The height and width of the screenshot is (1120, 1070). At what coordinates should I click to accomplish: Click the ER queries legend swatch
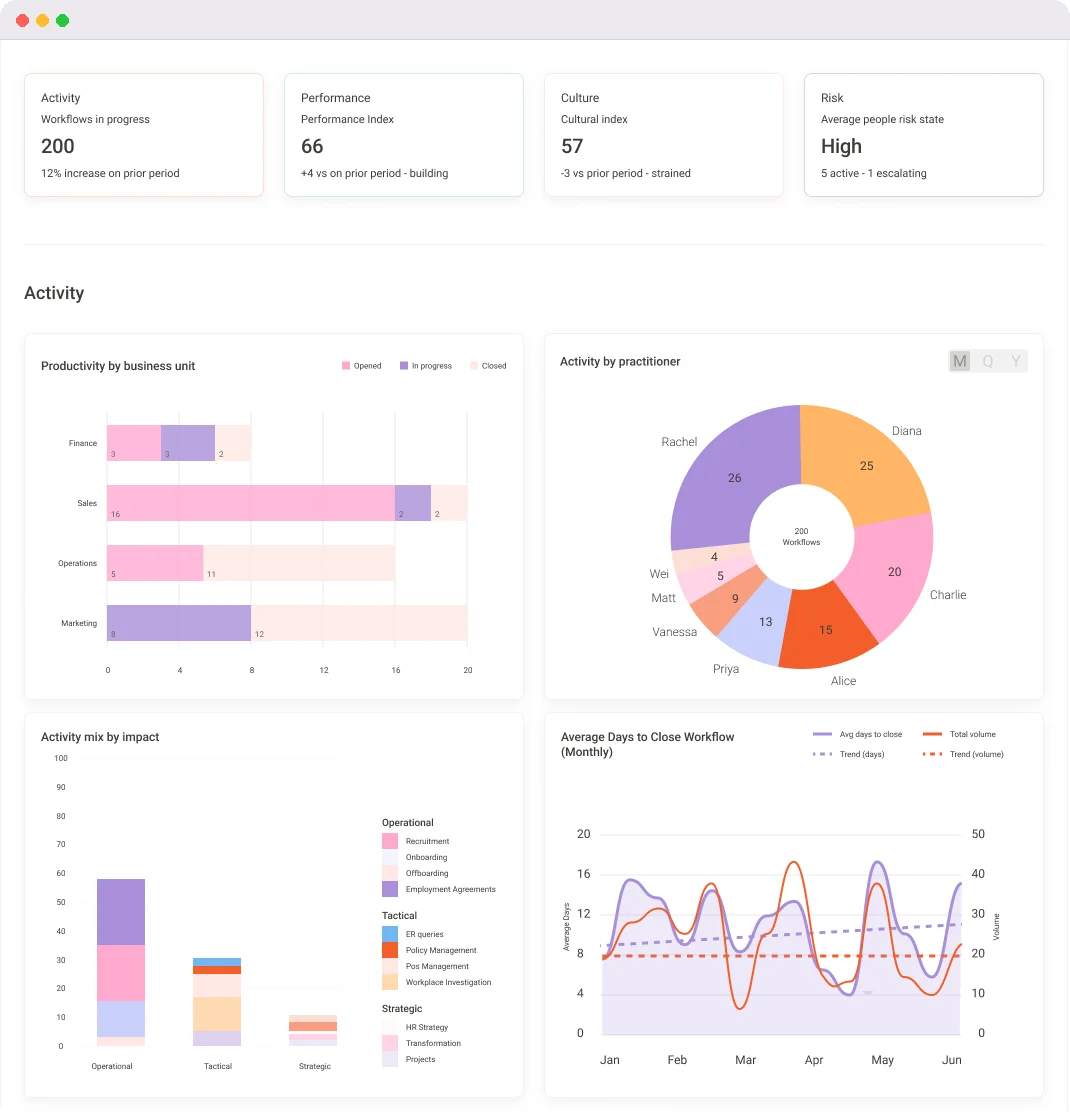tap(390, 934)
